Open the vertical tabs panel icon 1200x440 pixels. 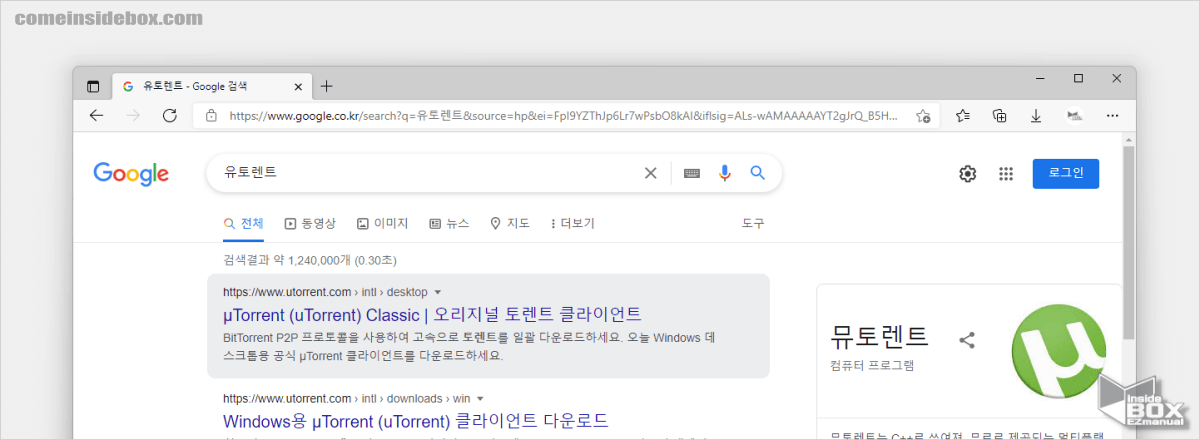tap(93, 86)
